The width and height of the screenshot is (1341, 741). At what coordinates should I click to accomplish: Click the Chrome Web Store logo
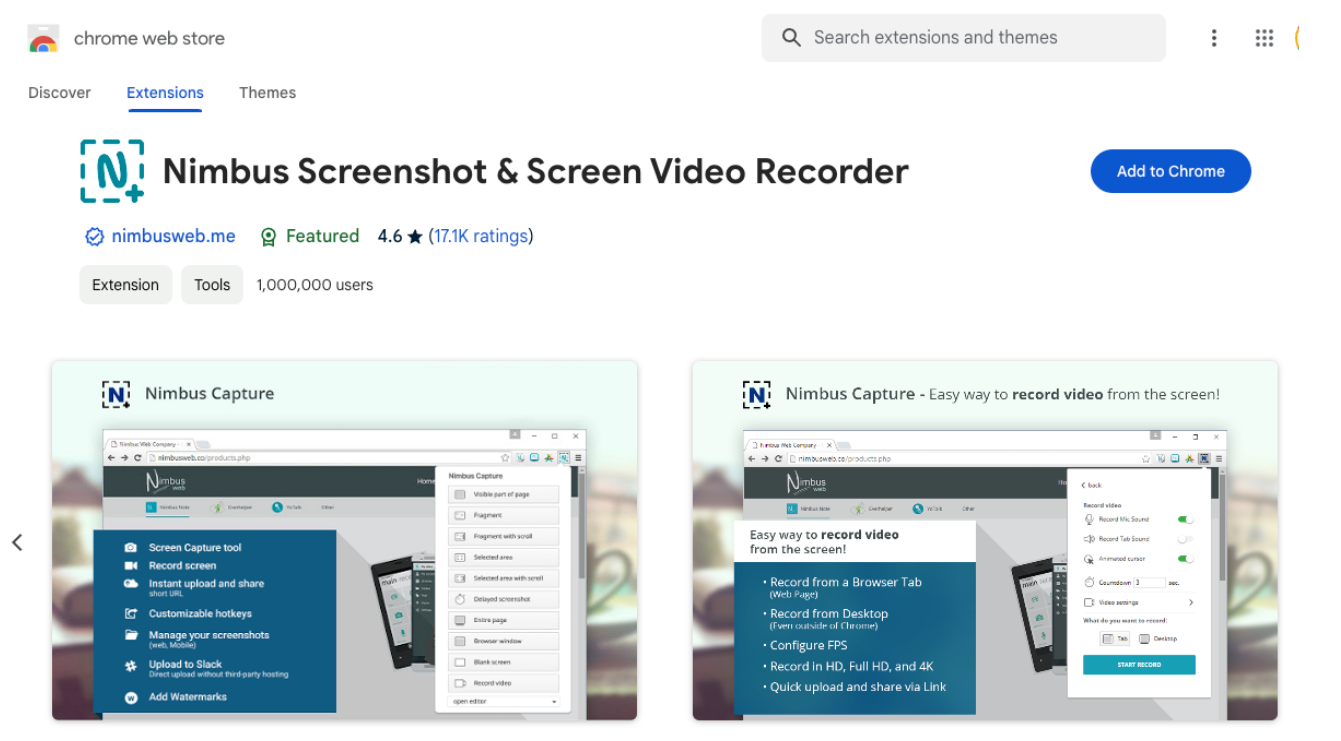coord(43,39)
